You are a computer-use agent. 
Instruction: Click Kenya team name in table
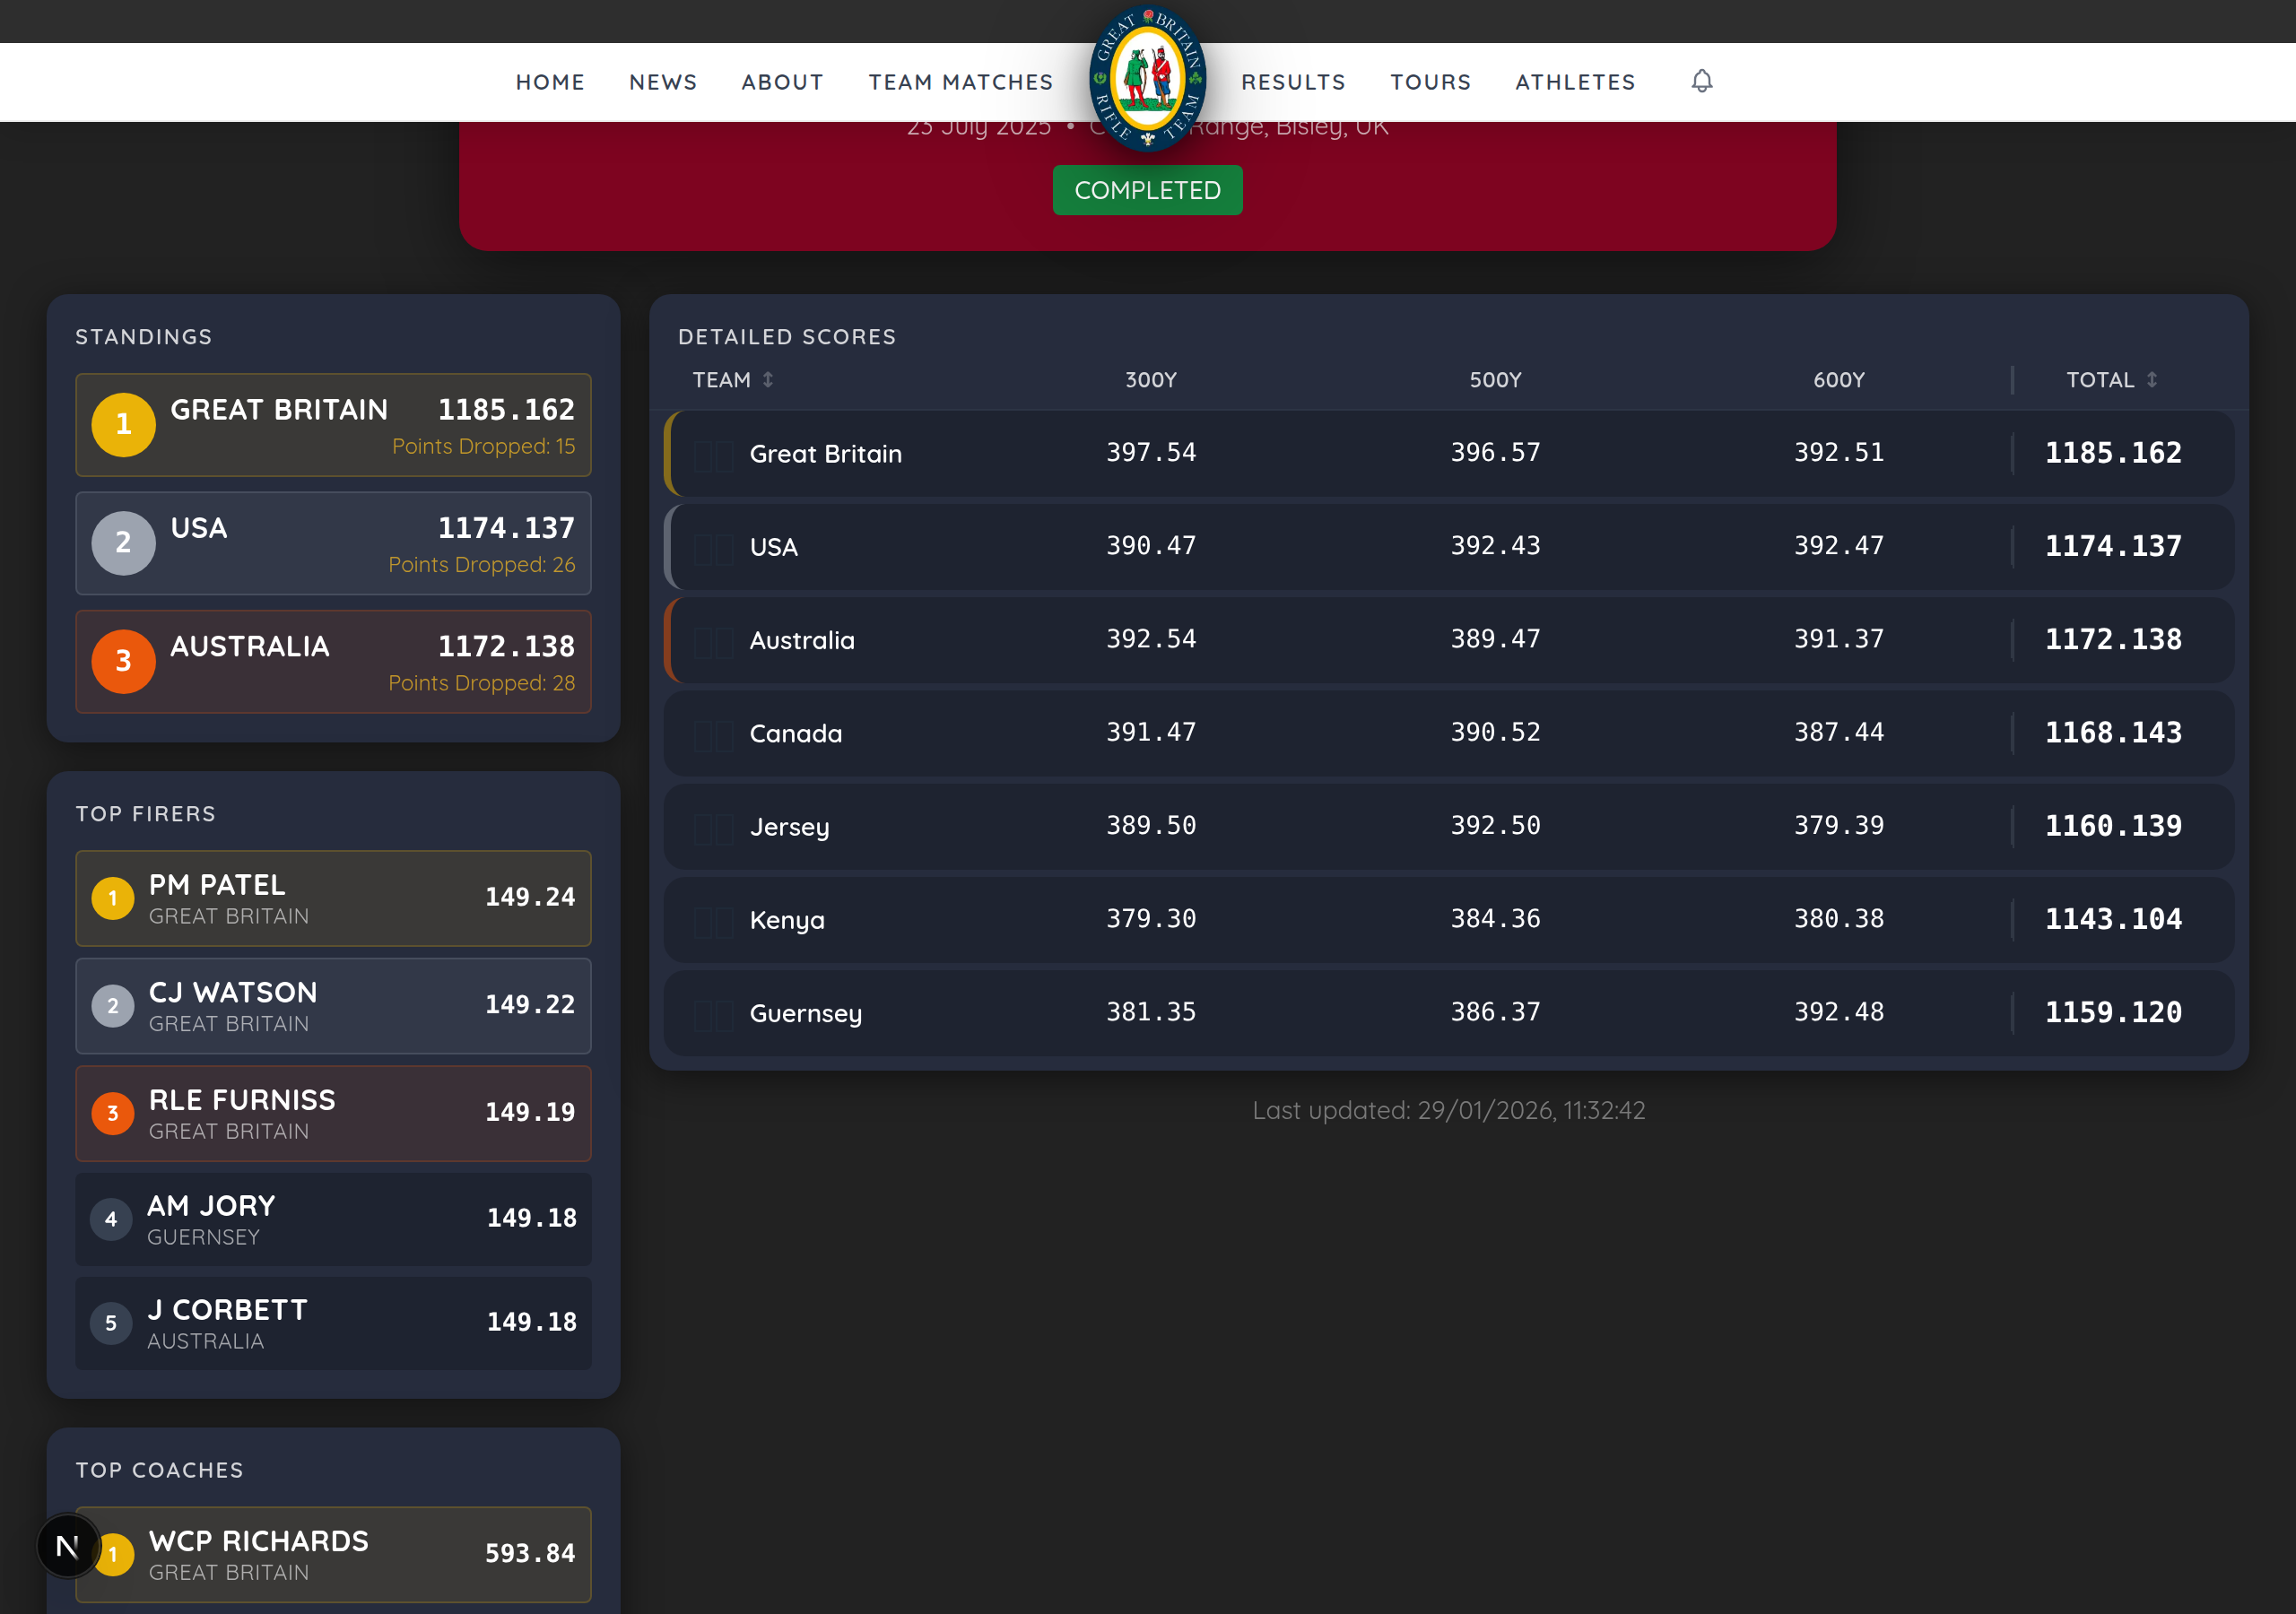click(x=787, y=921)
